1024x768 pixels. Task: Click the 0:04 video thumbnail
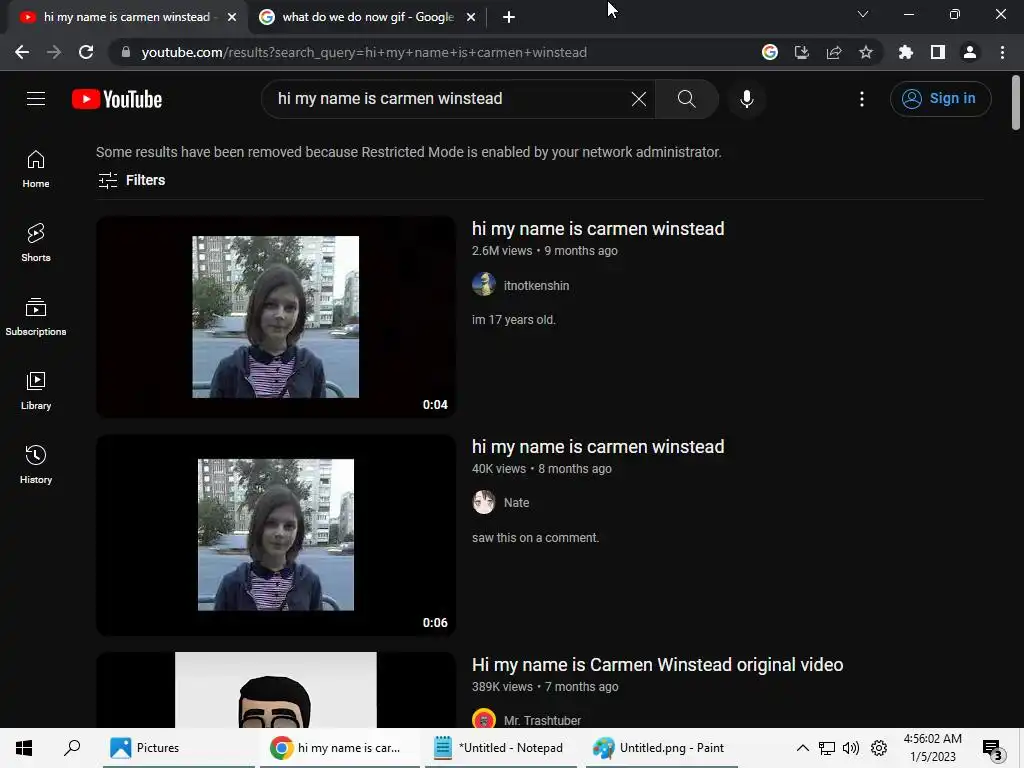276,317
